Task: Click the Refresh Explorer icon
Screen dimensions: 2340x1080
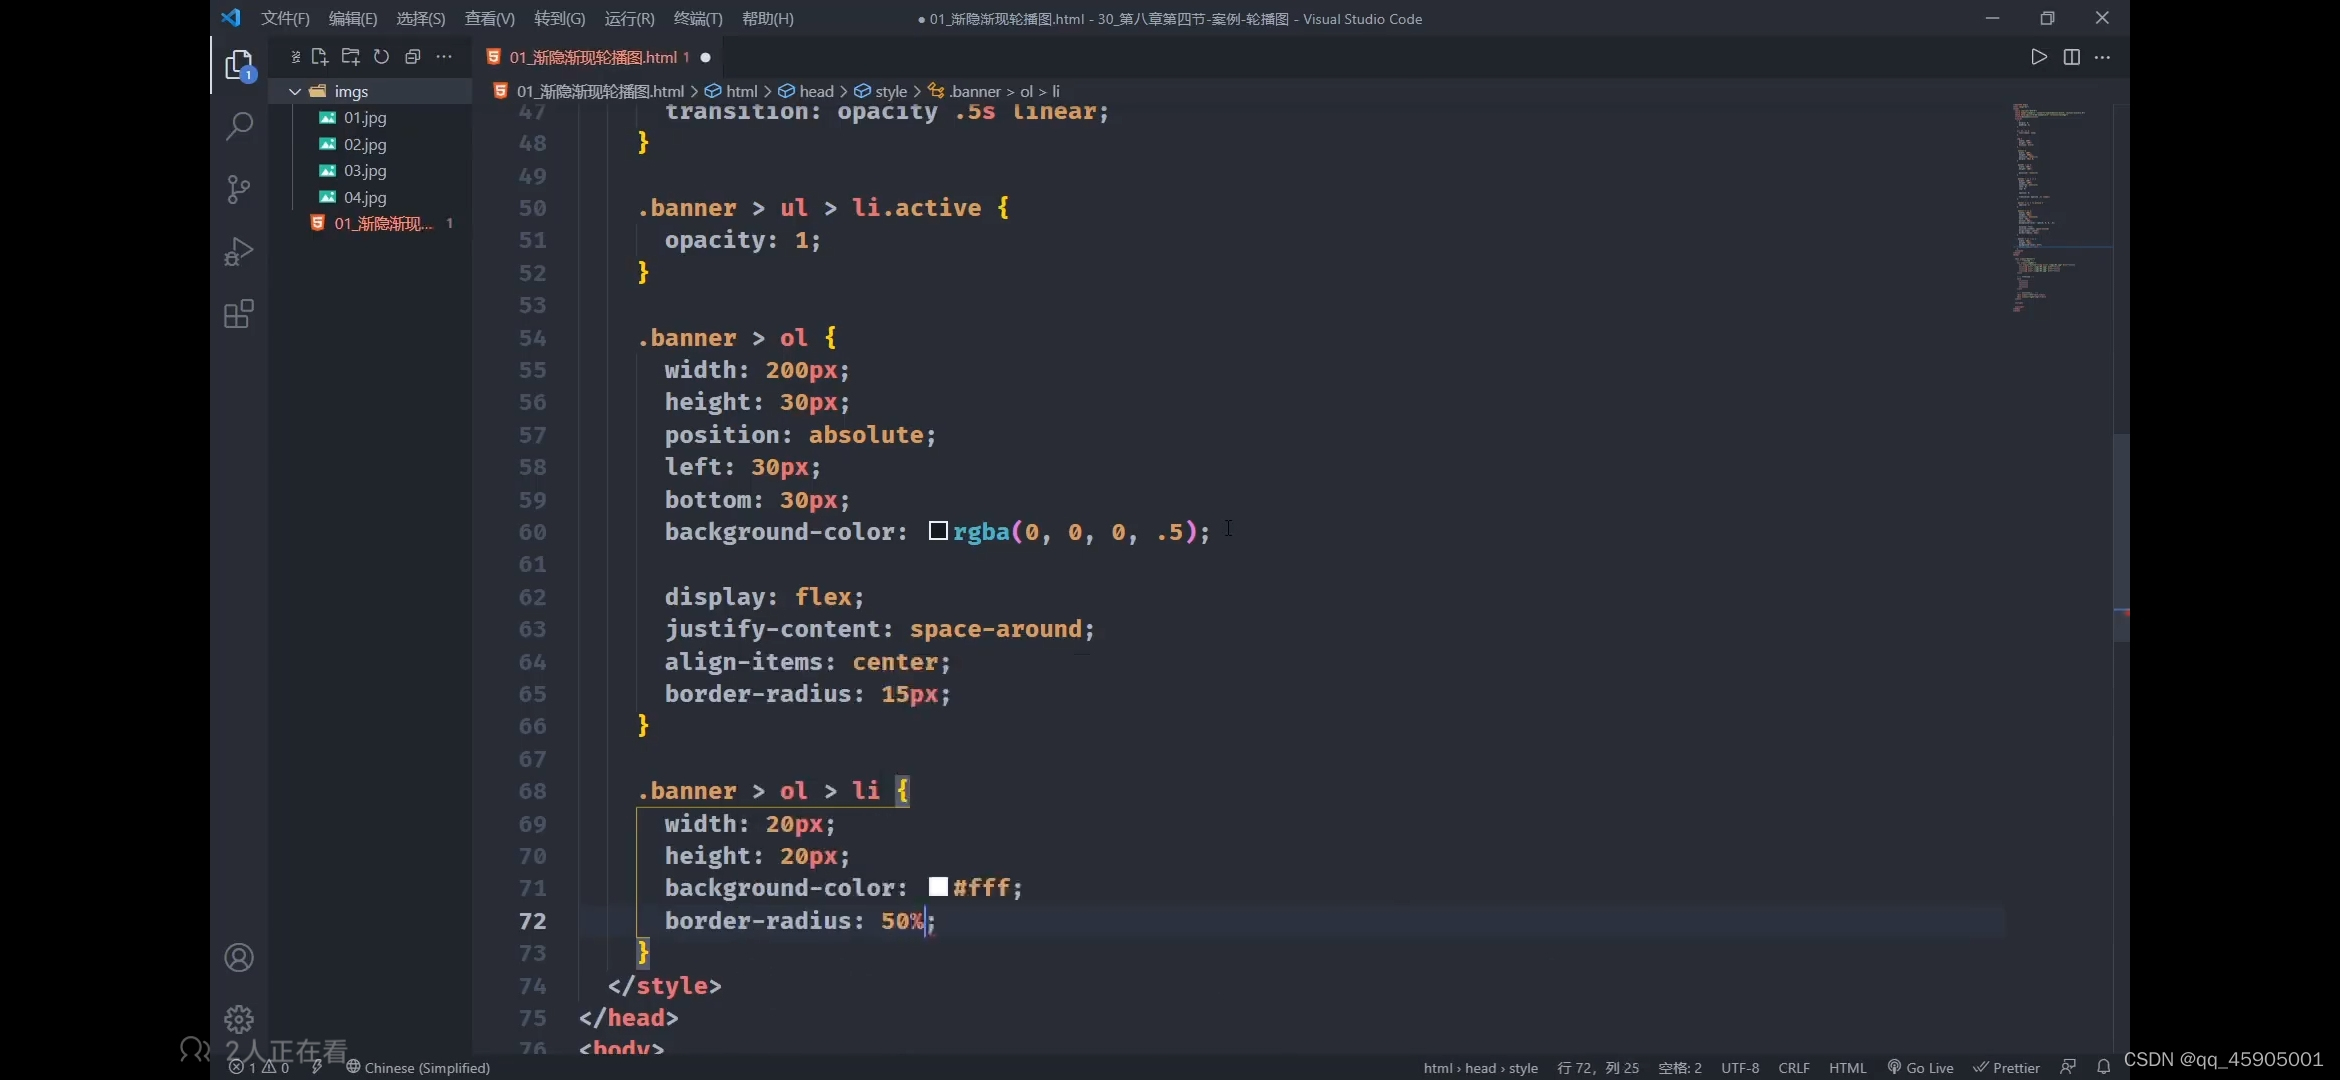Action: 381,57
